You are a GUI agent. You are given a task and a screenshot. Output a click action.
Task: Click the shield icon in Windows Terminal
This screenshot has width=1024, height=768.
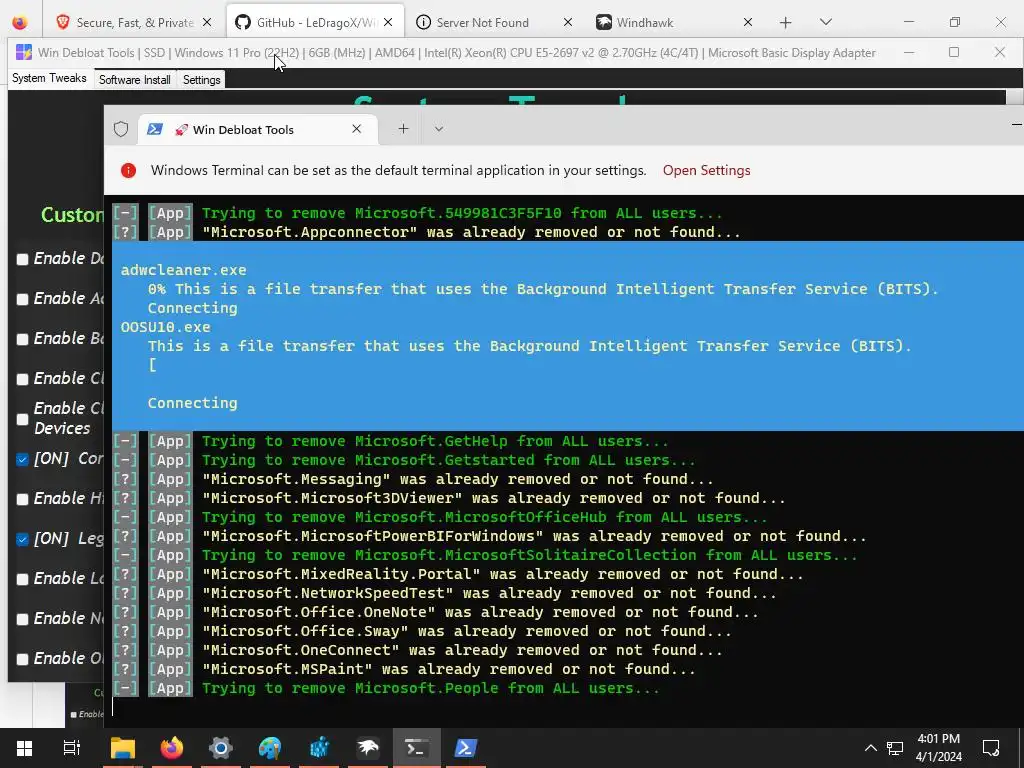point(121,129)
